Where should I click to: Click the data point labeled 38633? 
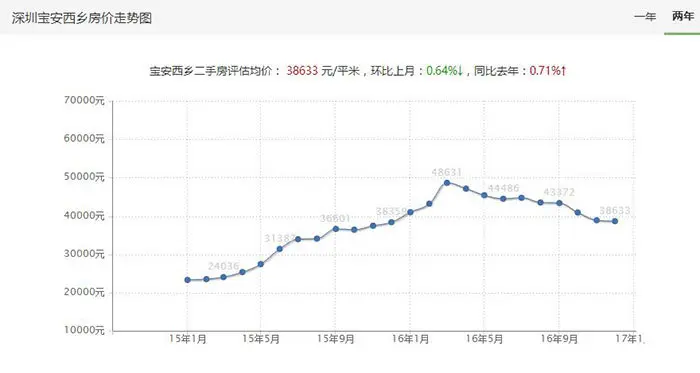615,221
